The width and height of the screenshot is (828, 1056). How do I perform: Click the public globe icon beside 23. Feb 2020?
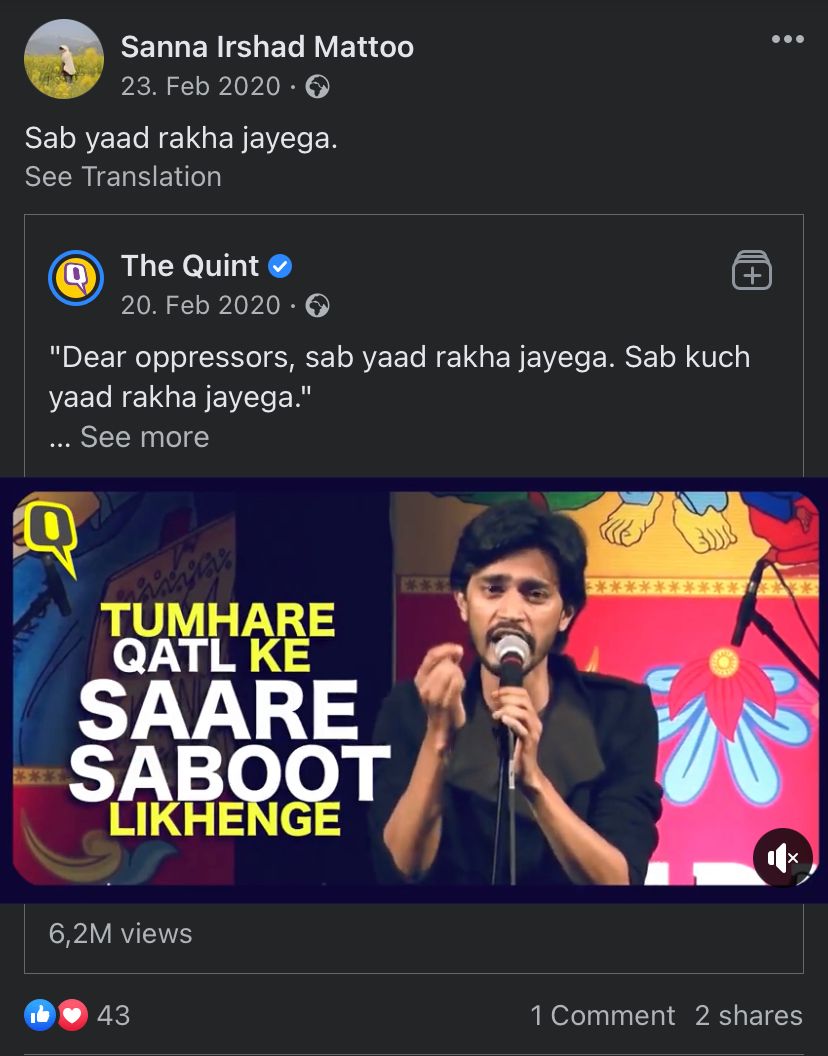pos(317,87)
